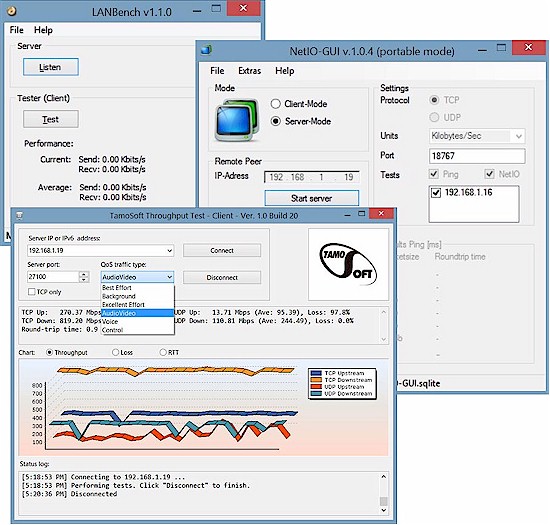
Task: Open NetIO-GUI Help menu
Action: (x=284, y=71)
